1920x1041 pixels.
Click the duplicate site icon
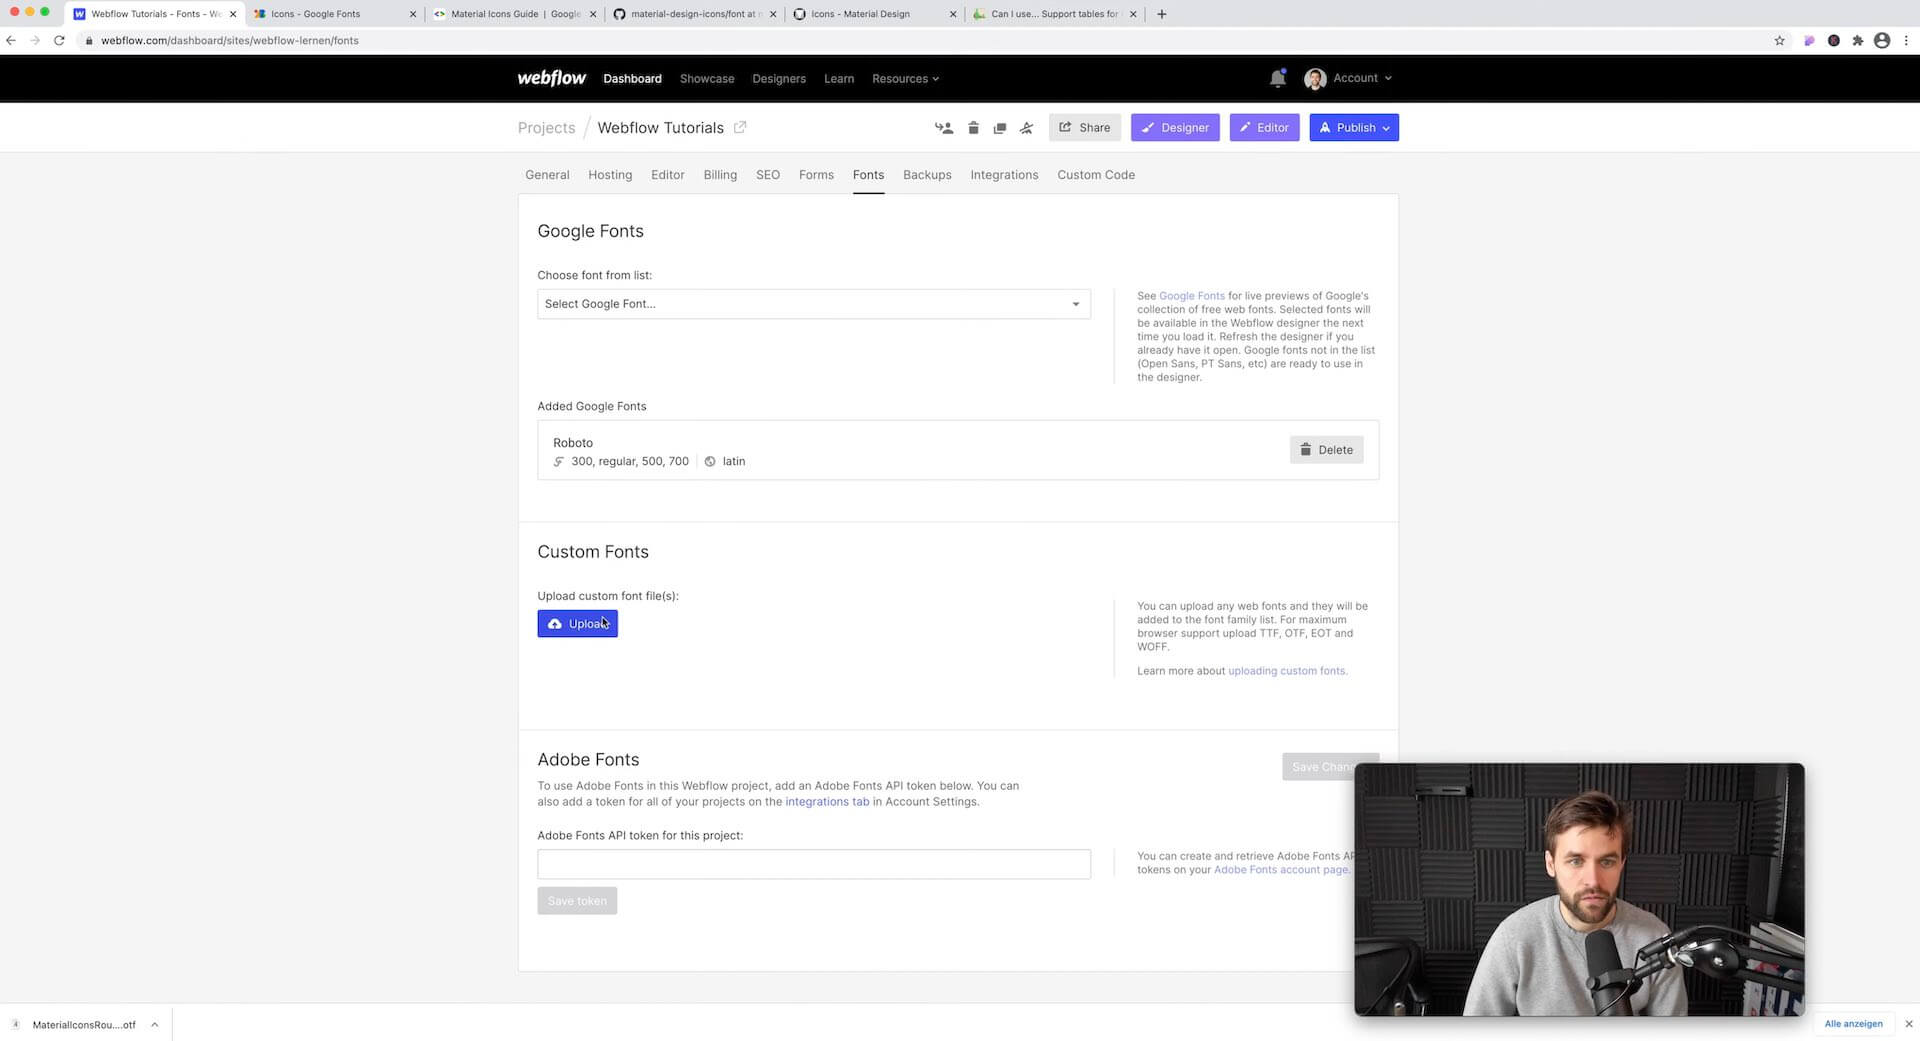pyautogui.click(x=999, y=128)
